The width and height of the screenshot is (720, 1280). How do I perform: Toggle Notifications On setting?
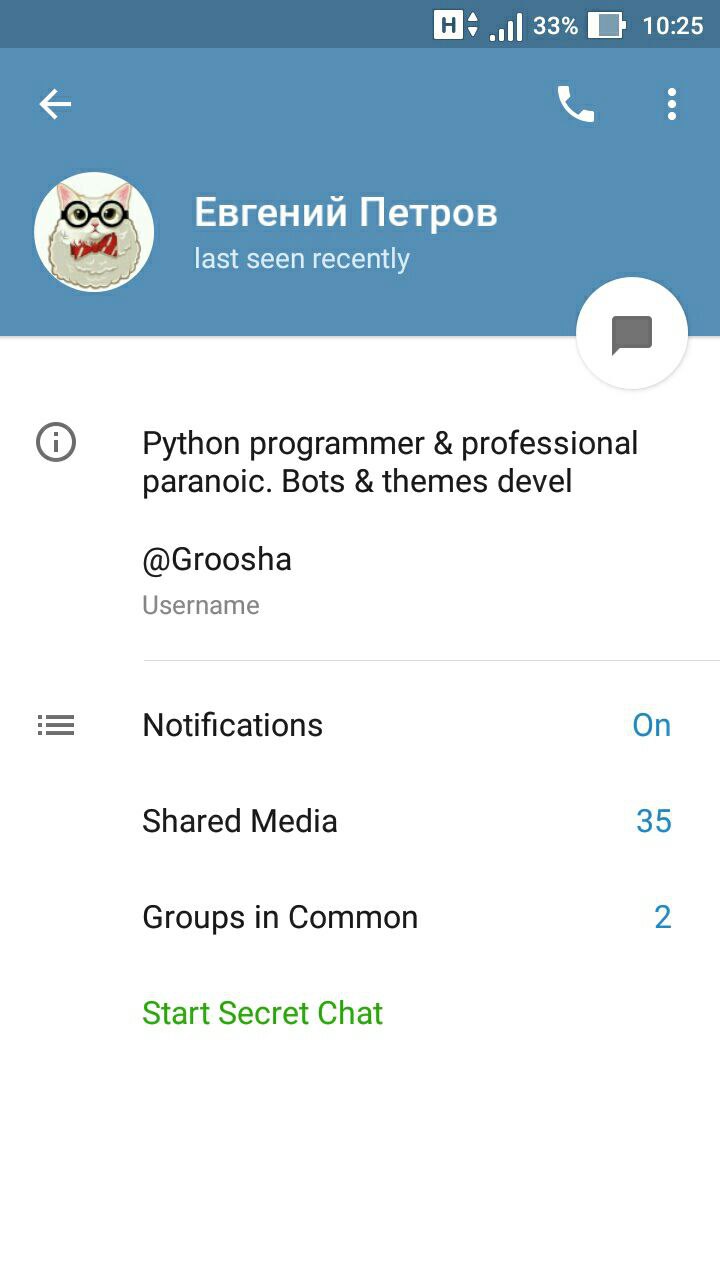[x=651, y=725]
